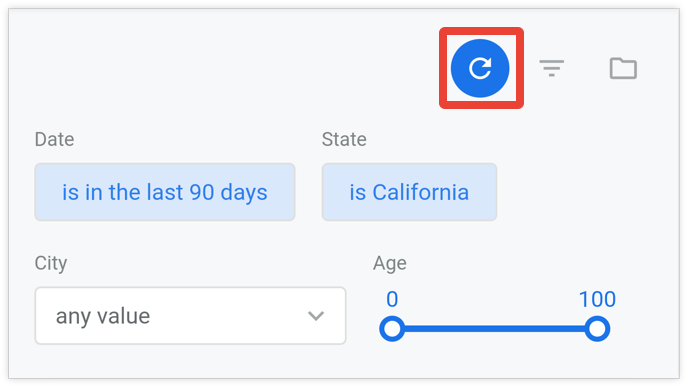
Task: Click the Age minimum value label 0
Action: [392, 299]
